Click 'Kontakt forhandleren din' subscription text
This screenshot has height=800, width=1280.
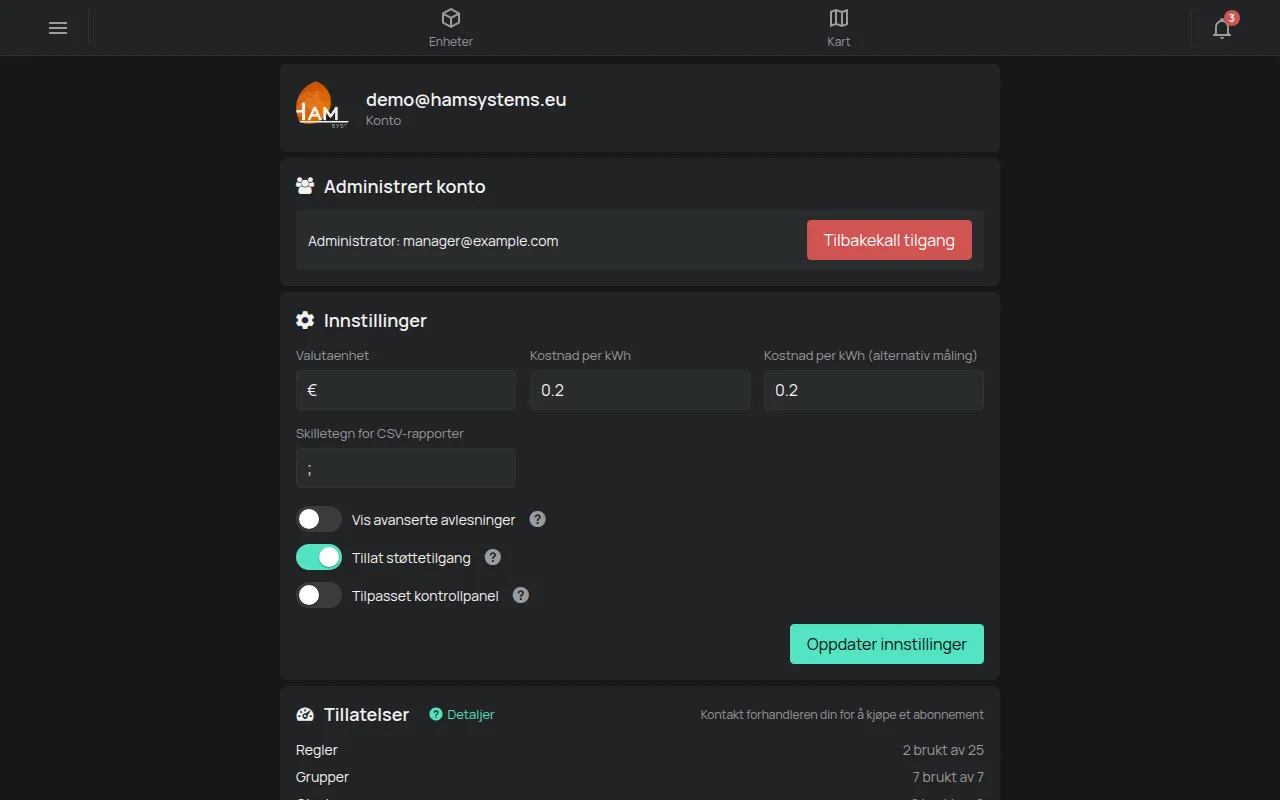(x=842, y=714)
